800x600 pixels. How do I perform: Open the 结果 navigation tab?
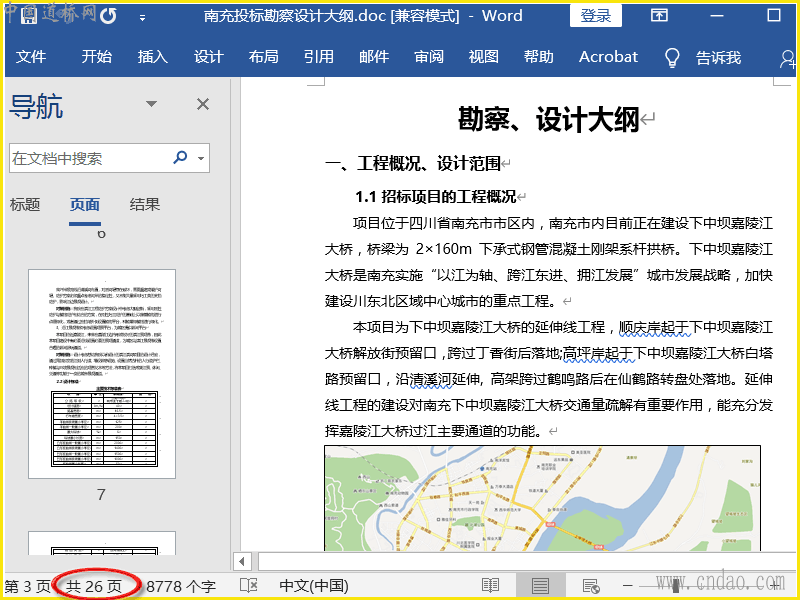tap(145, 204)
